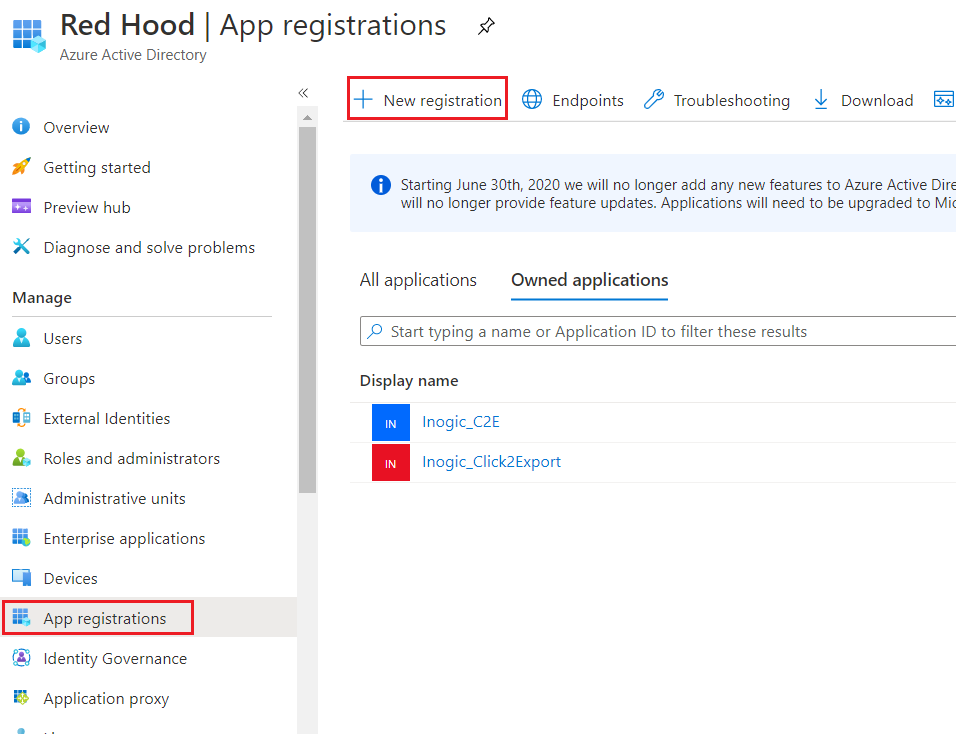
Task: Select Owned applications tab
Action: [x=590, y=280]
